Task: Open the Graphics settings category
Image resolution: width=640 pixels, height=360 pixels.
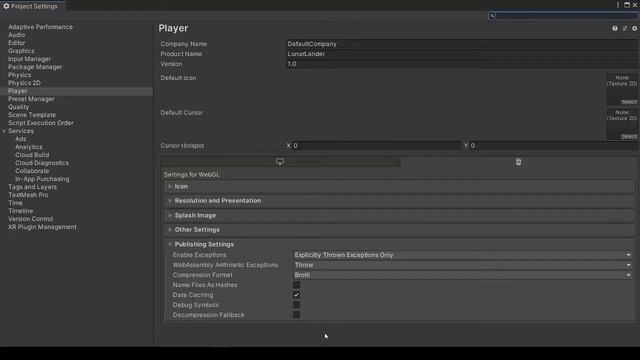Action: (21, 51)
